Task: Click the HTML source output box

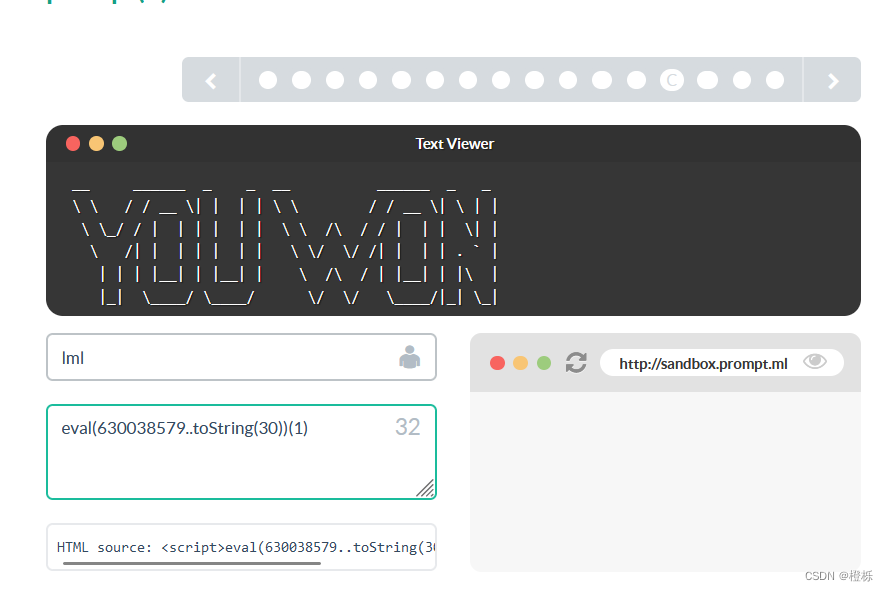Action: [x=241, y=547]
